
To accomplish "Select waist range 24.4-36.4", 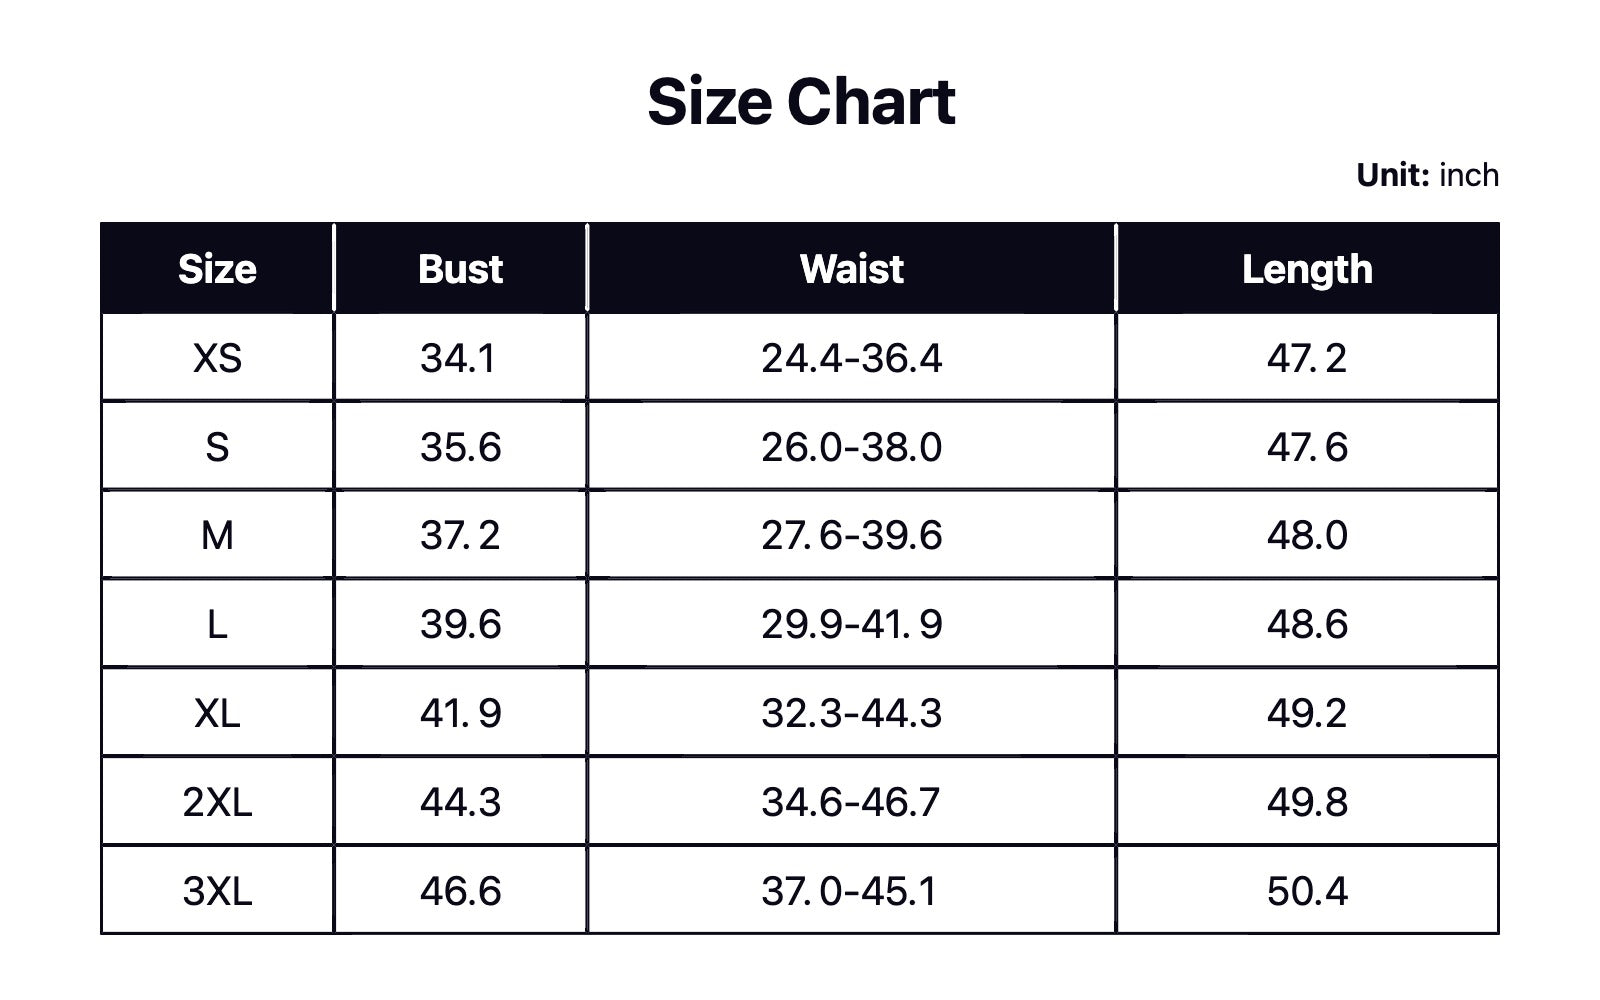I will click(851, 358).
